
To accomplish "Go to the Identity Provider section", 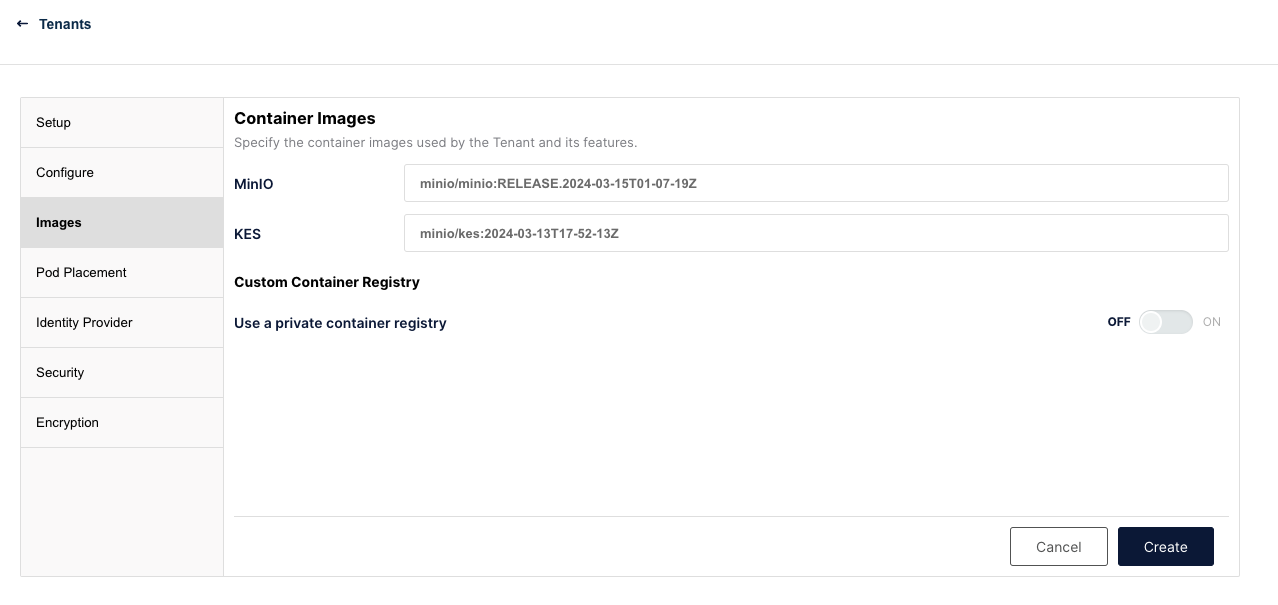I will (122, 323).
